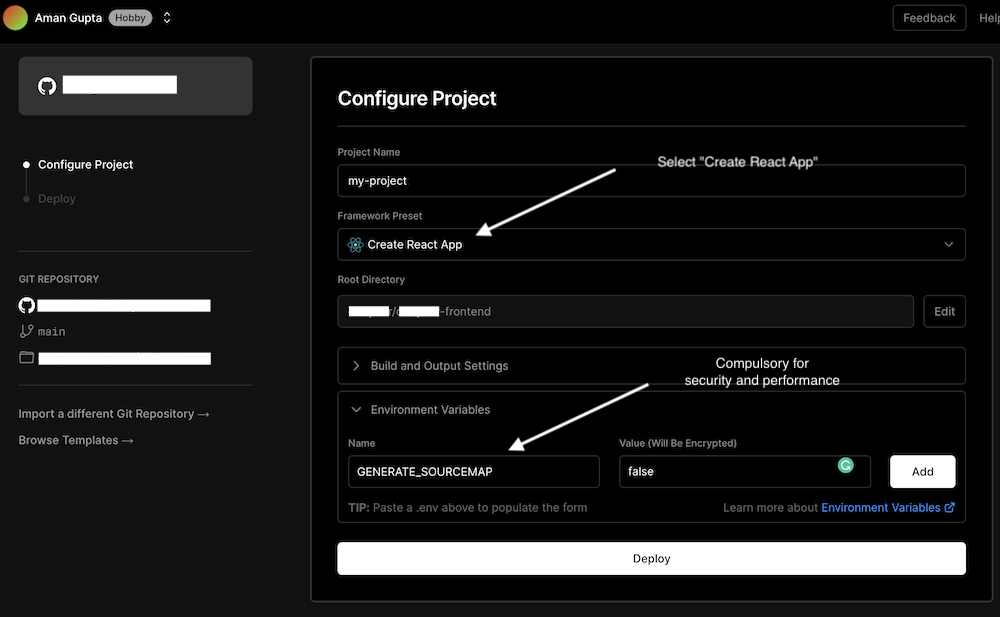
Task: Click Add to save environment variable
Action: pyautogui.click(x=922, y=472)
